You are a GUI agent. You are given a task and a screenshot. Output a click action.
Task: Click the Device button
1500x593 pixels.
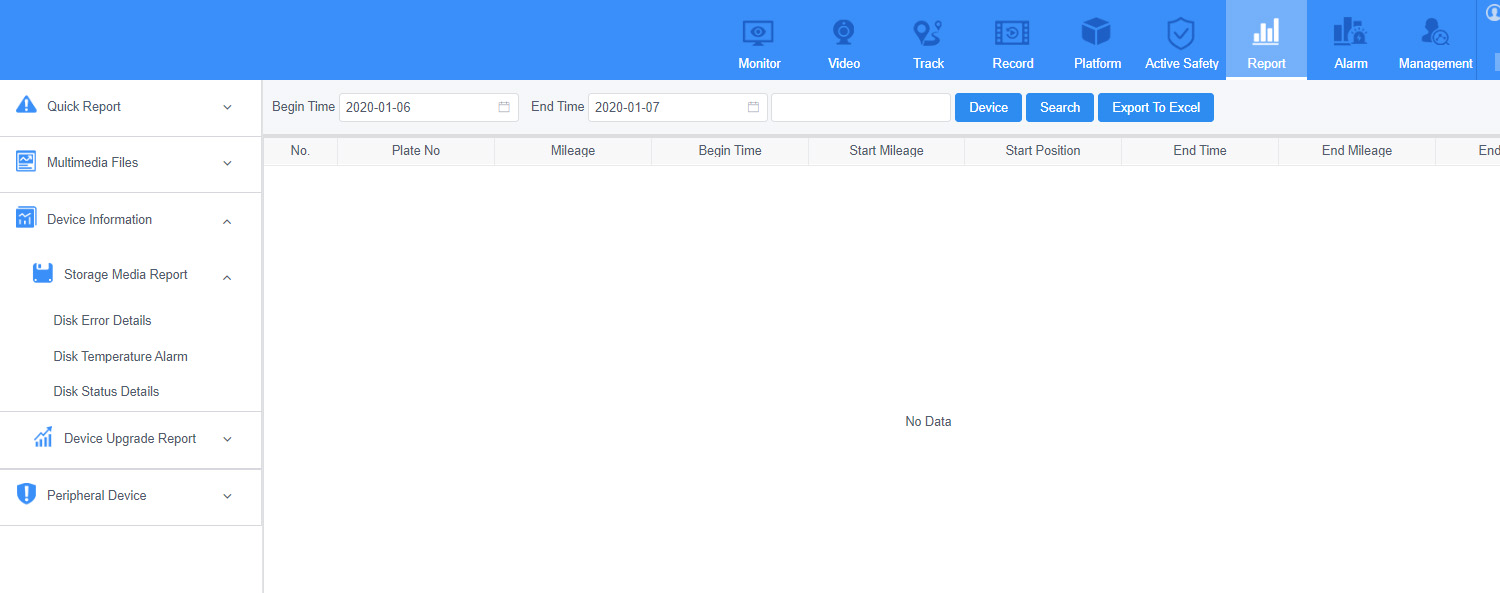(x=988, y=108)
